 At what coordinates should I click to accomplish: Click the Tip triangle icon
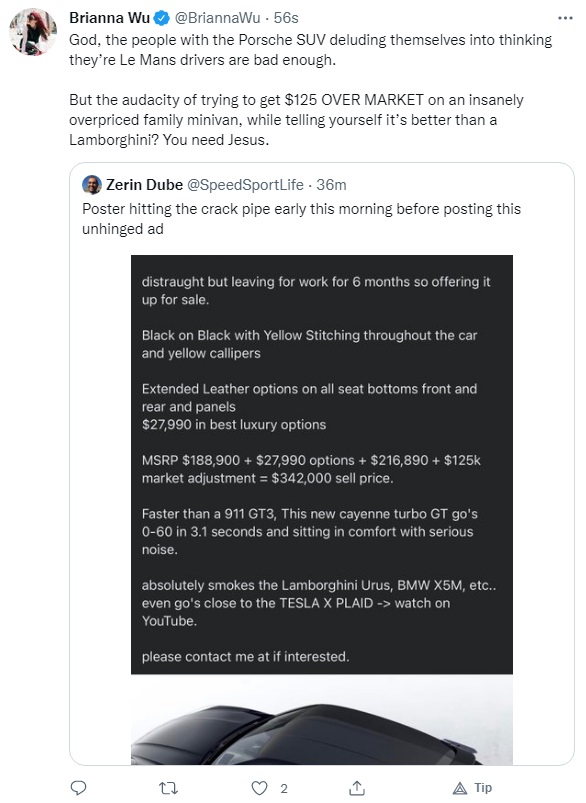click(x=460, y=788)
